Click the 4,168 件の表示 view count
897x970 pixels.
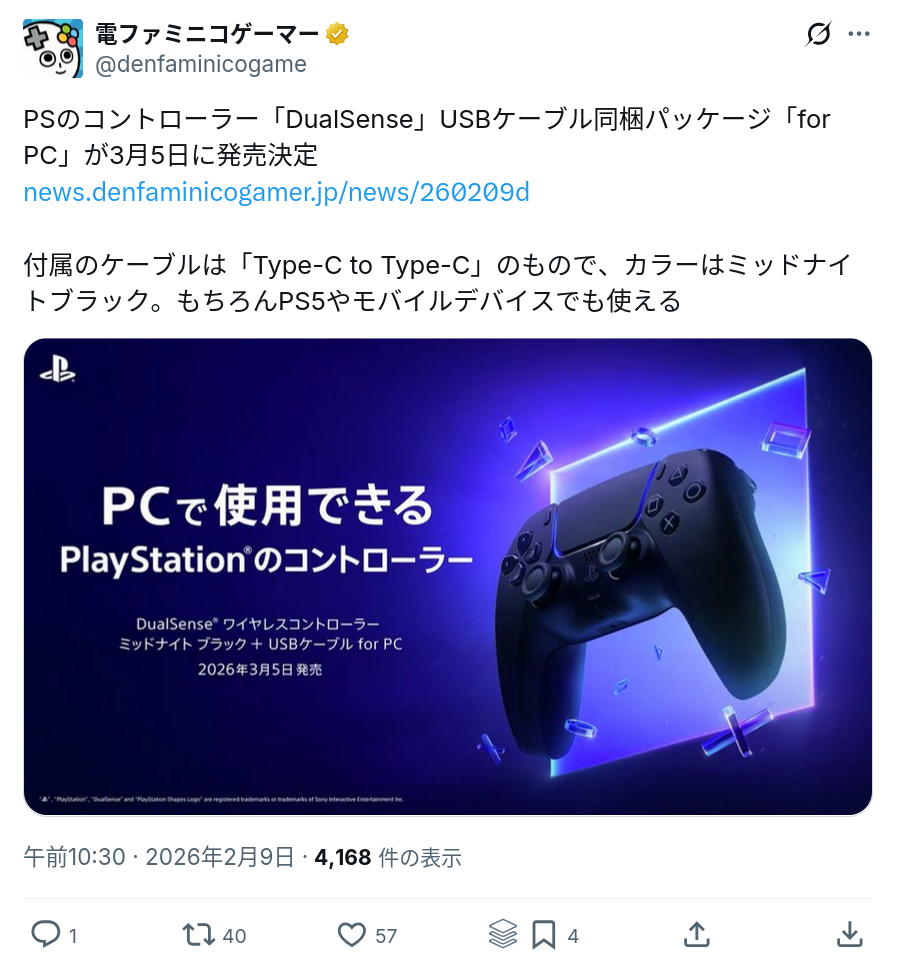coord(388,857)
